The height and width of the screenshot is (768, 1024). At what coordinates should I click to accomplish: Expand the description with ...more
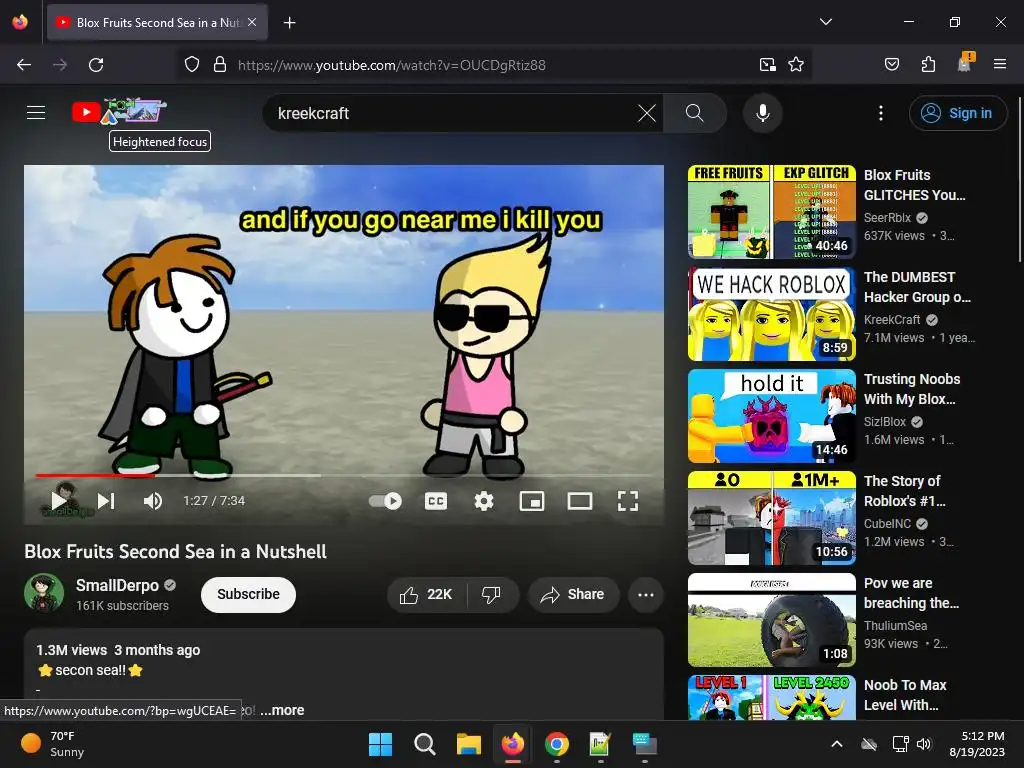coord(282,710)
